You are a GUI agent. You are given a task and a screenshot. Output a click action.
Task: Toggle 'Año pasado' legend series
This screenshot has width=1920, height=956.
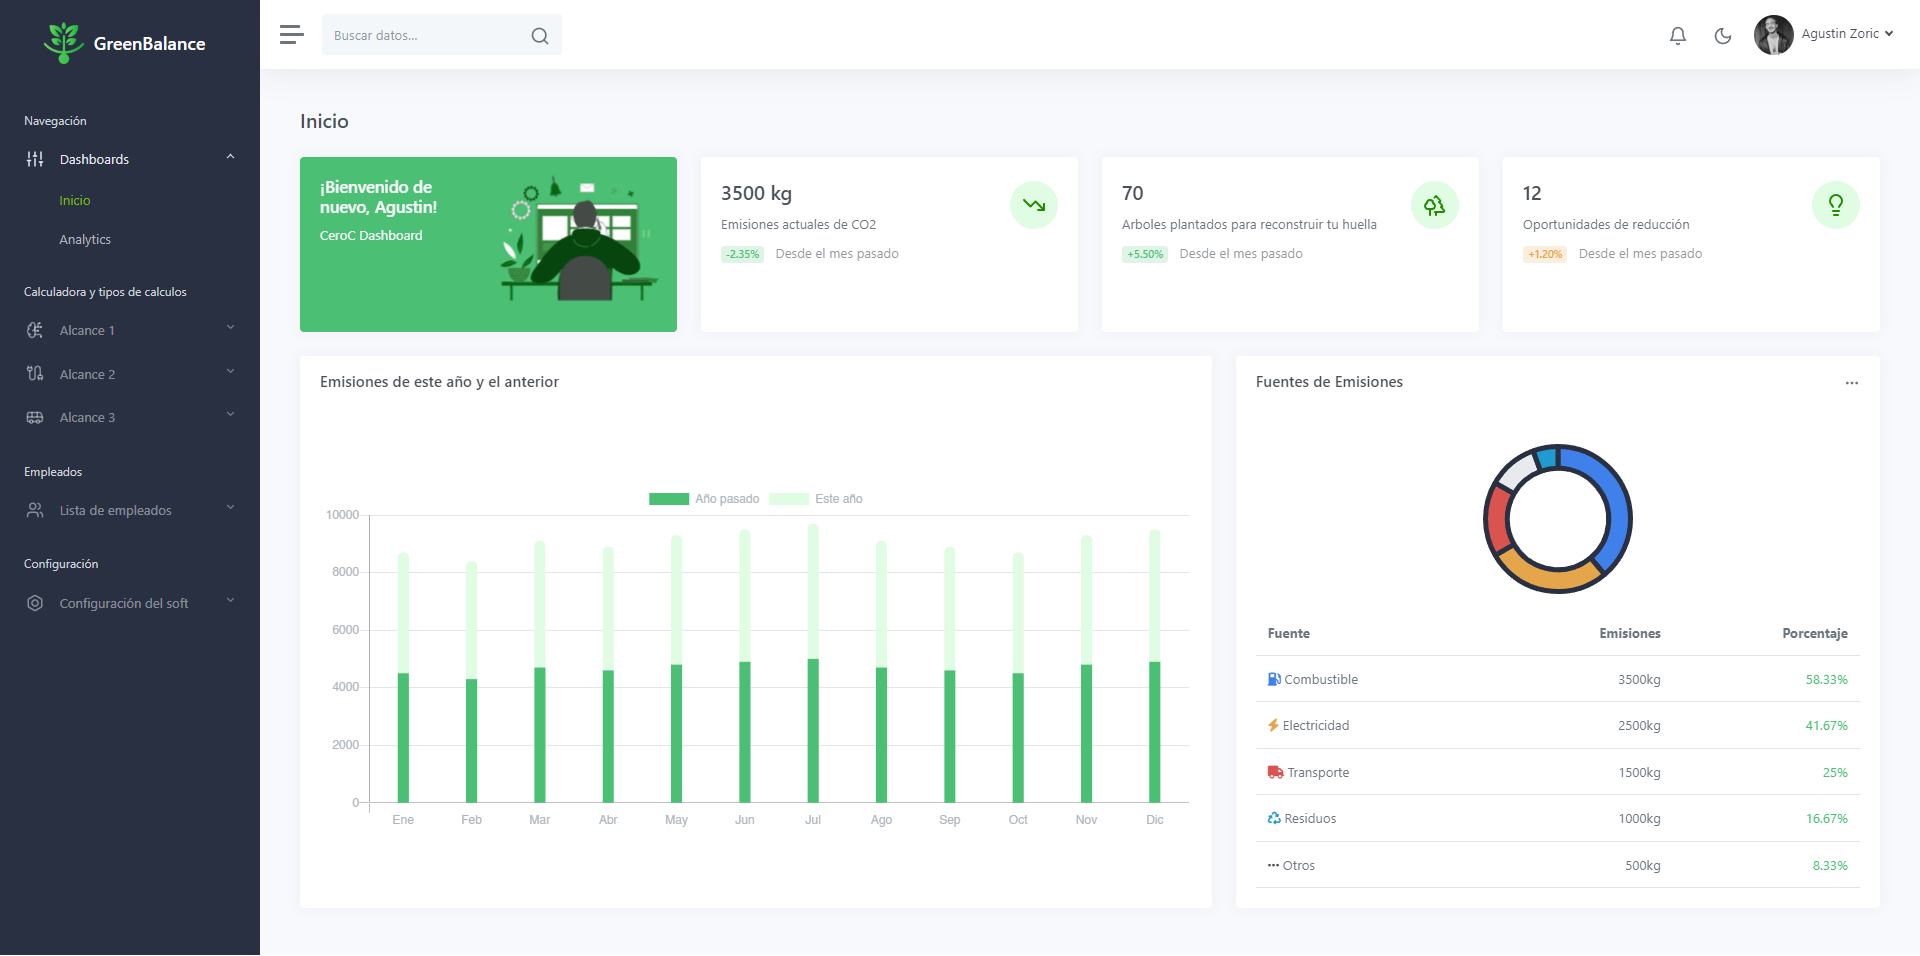704,499
